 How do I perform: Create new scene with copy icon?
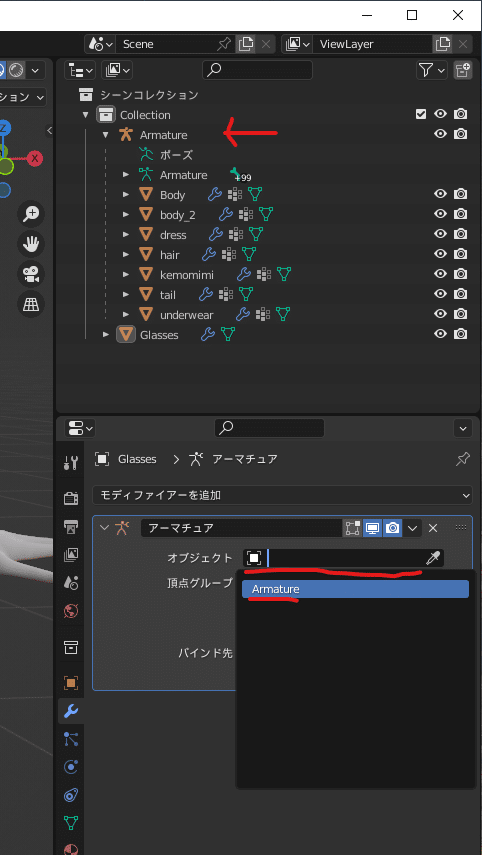(246, 44)
